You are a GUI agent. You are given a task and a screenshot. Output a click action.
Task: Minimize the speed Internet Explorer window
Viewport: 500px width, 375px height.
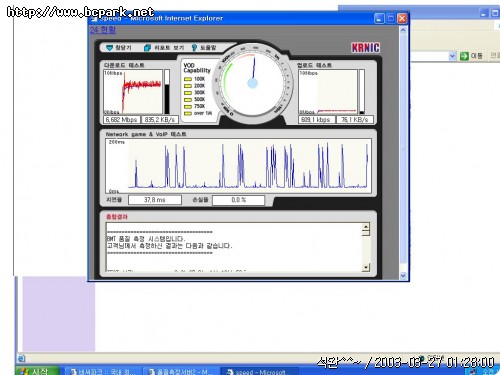click(379, 18)
